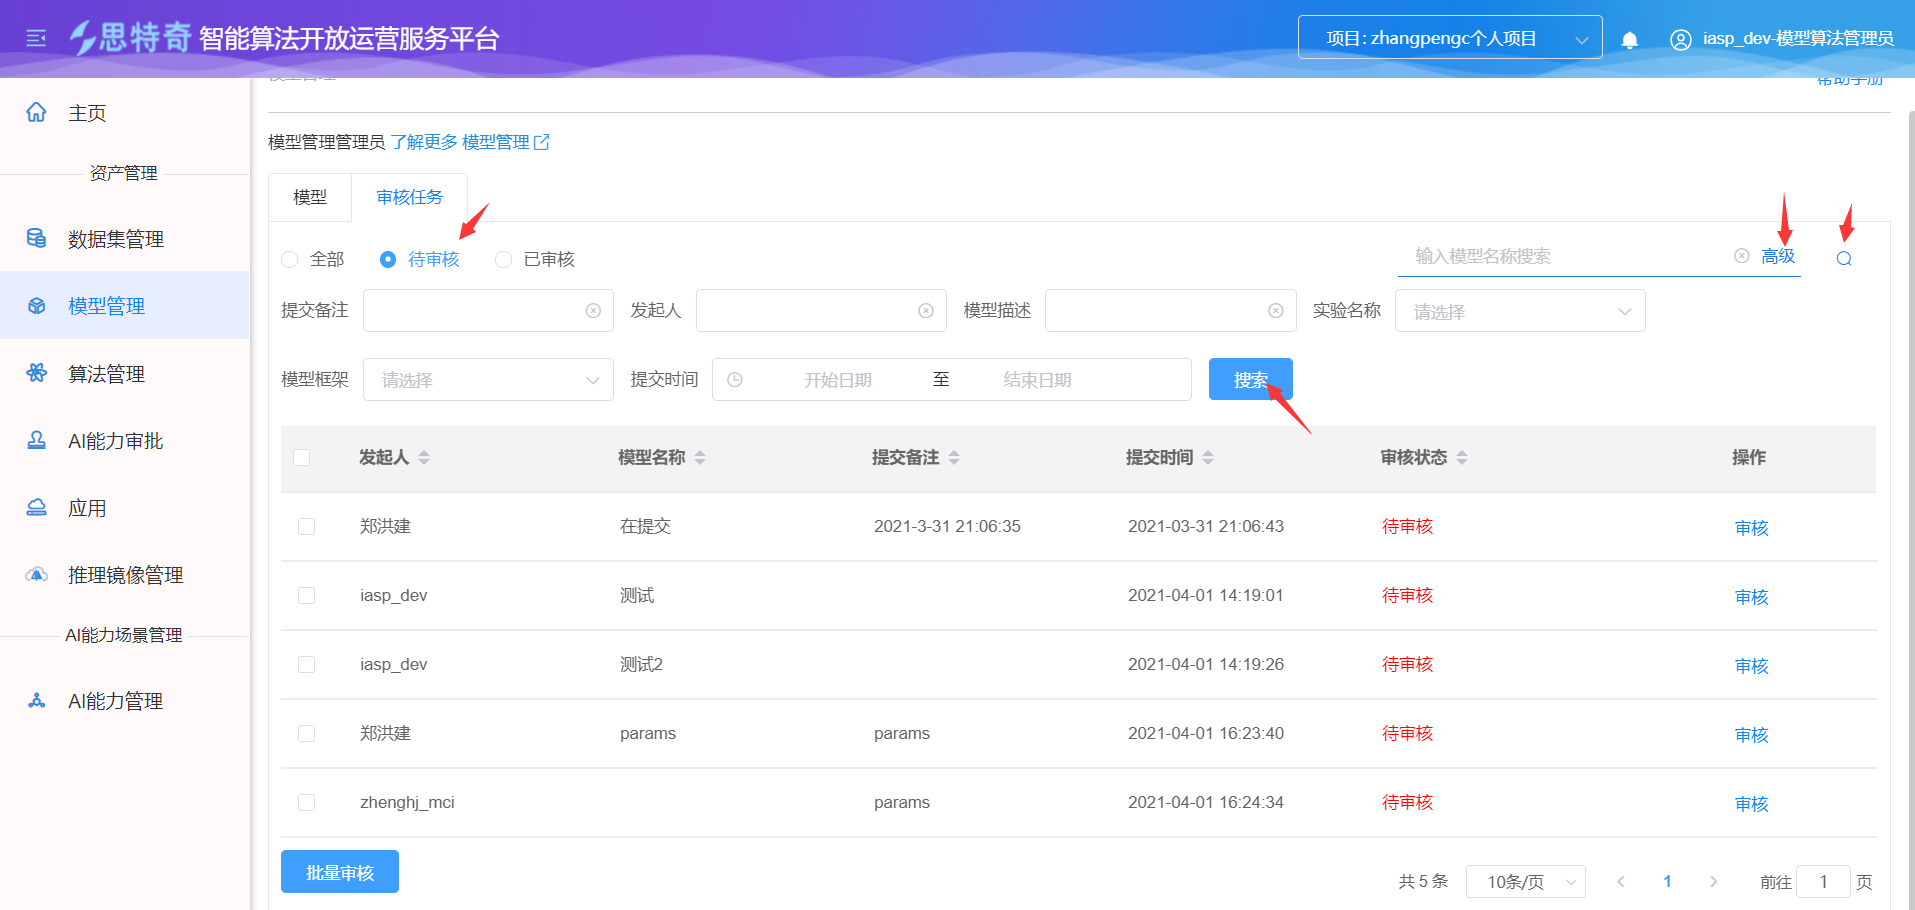
Task: Click the clock icon in 提交时间 field
Action: click(735, 380)
